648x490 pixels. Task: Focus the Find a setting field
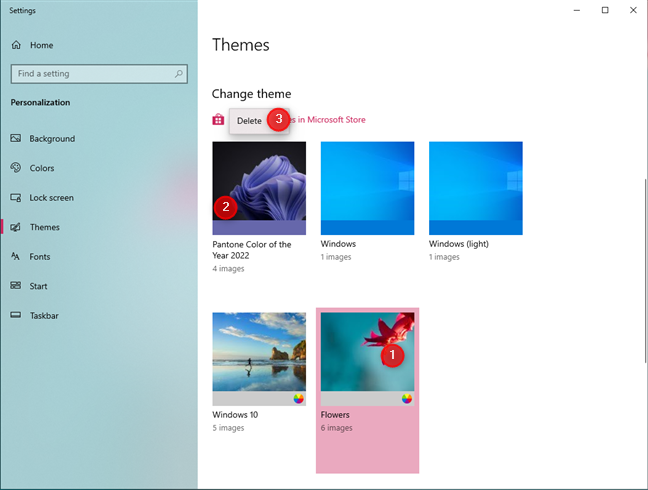99,74
